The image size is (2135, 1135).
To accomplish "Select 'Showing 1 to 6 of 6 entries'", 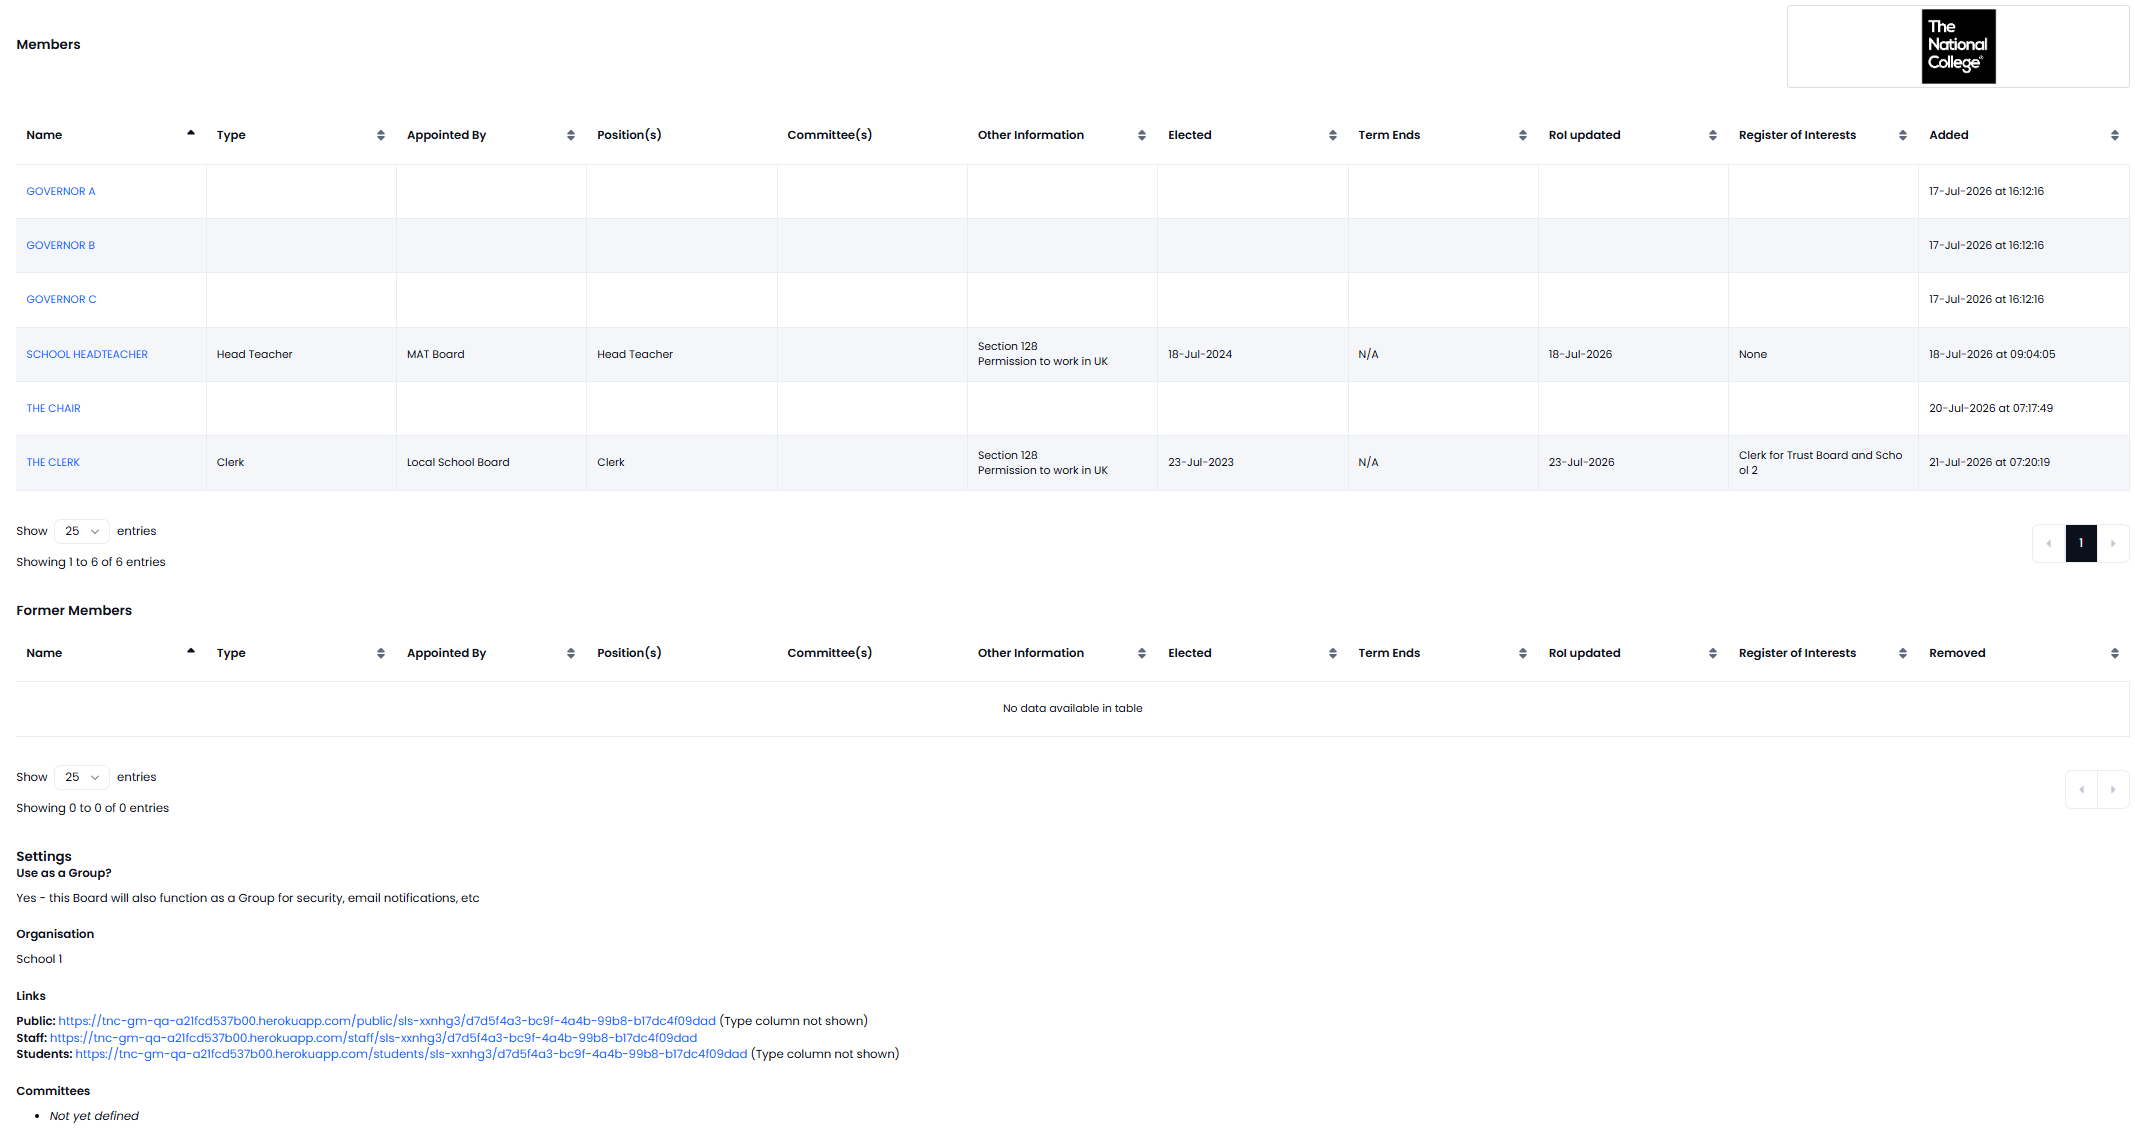I will point(91,562).
